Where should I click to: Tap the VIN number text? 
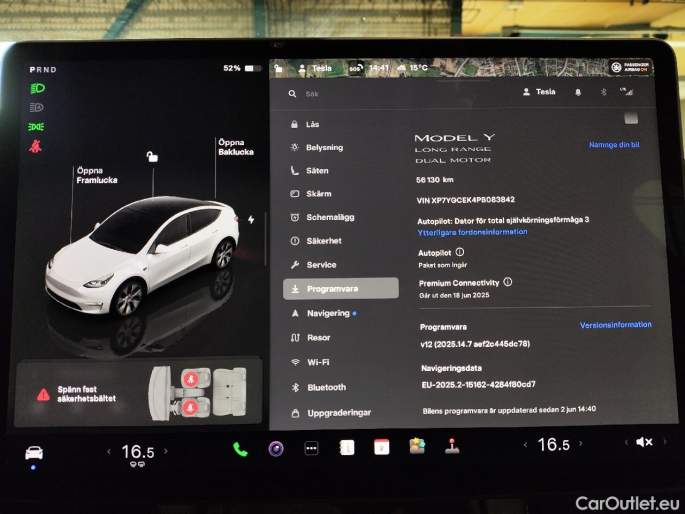(x=466, y=200)
